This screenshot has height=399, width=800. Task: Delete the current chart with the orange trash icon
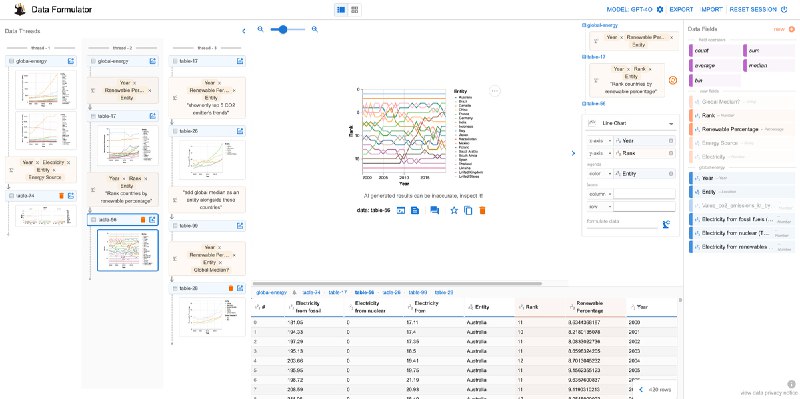[482, 210]
